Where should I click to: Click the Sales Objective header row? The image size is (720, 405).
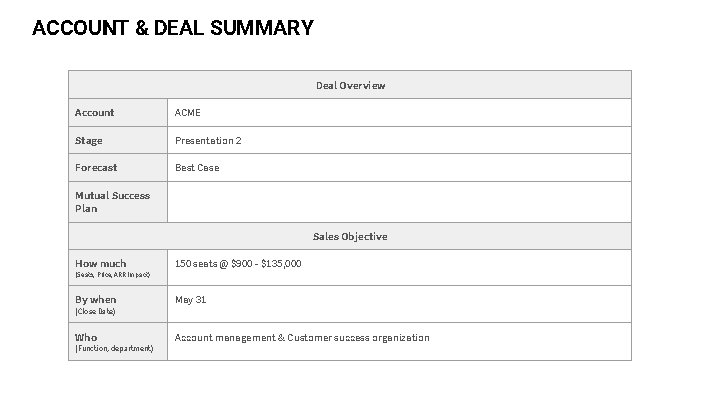350,236
